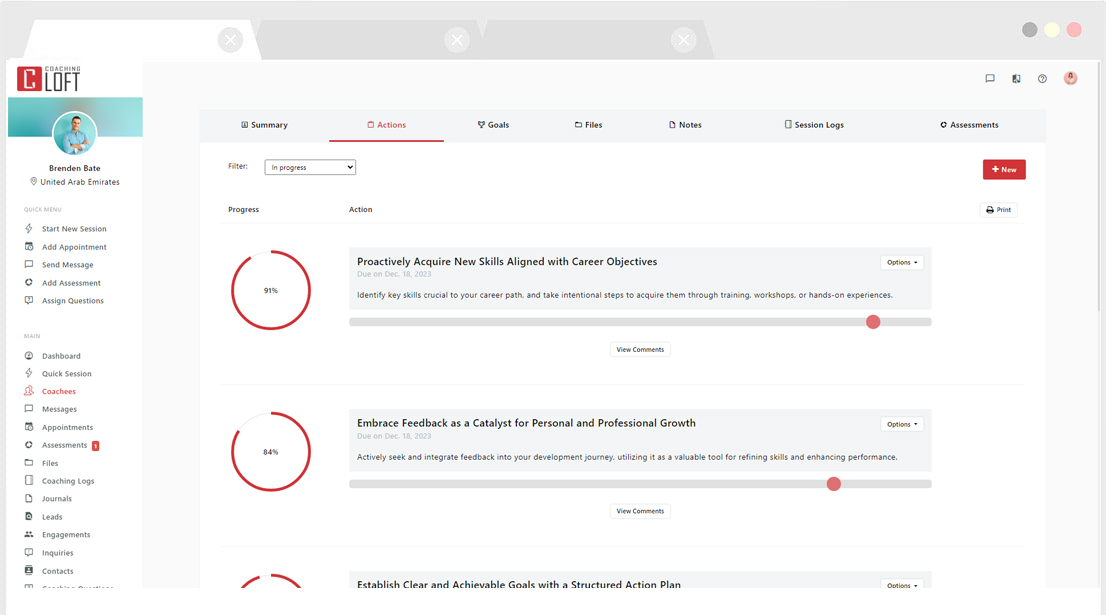Expand Options on the Embrace Feedback action
1106x615 pixels.
coord(901,424)
